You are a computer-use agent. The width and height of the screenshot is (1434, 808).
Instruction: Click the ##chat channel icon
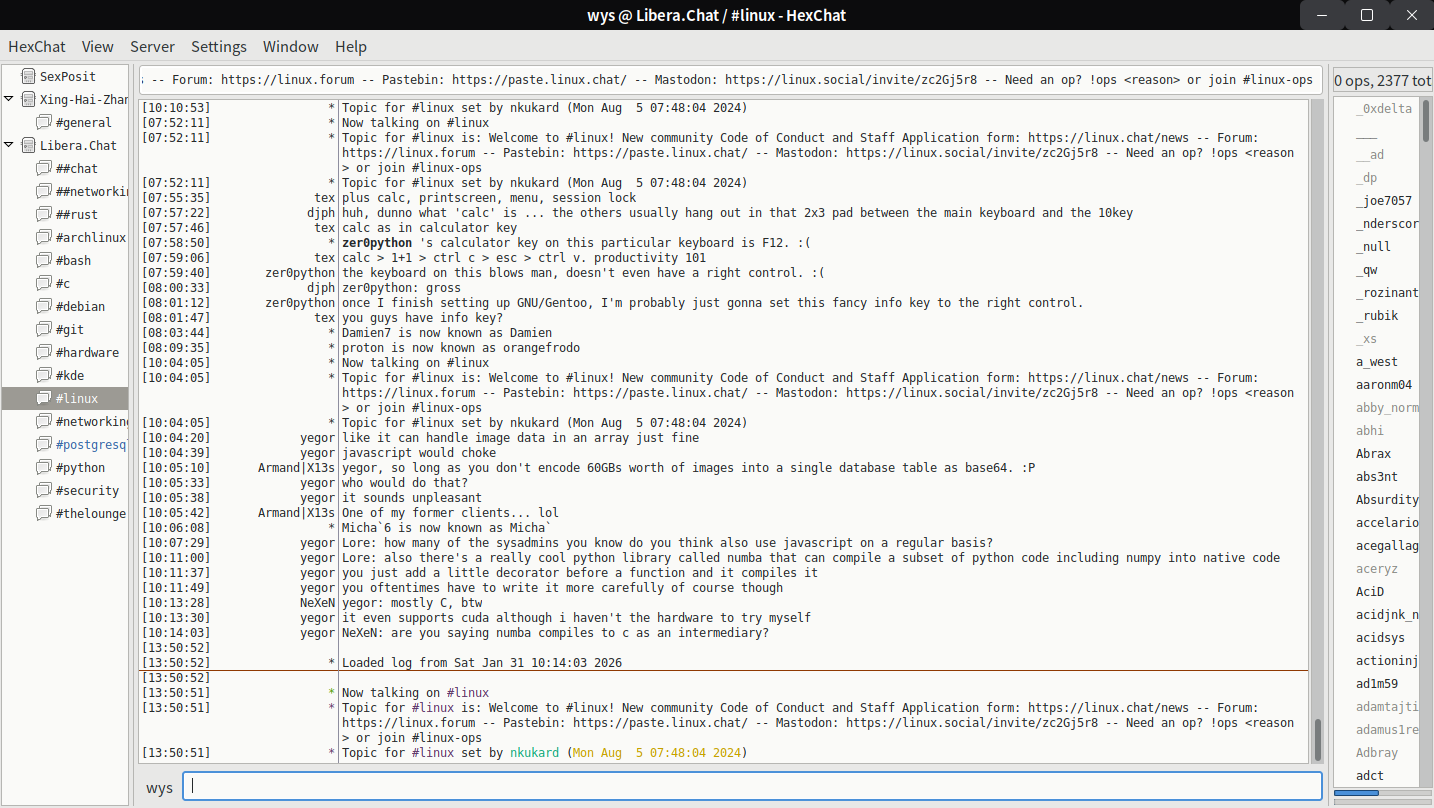(x=44, y=168)
